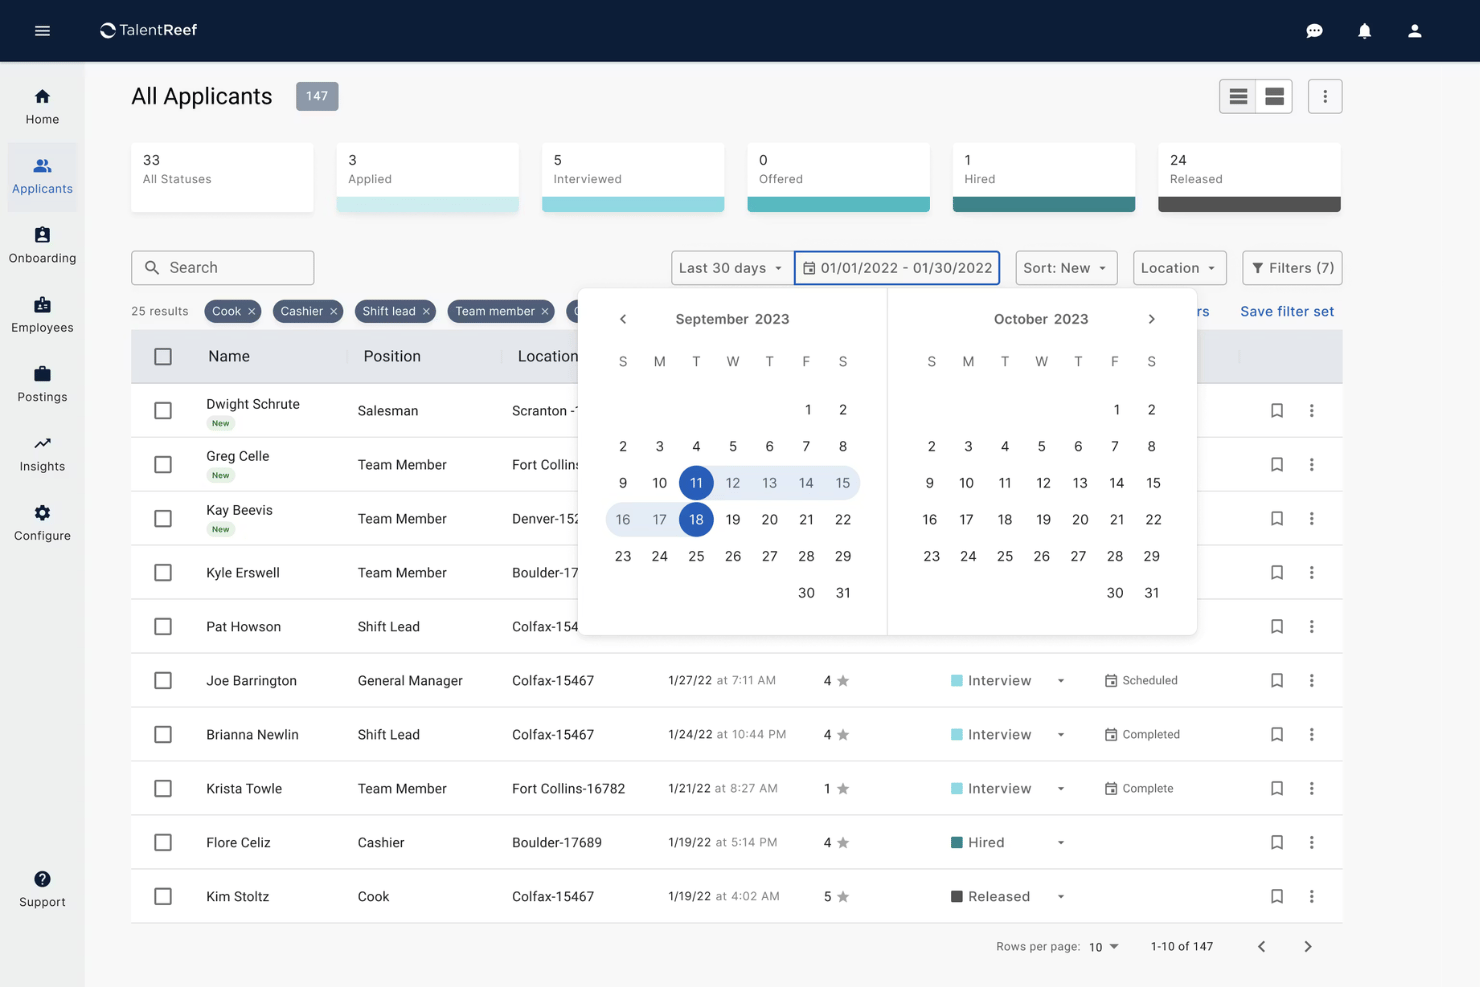Open the page-level more options menu

pos(1325,96)
